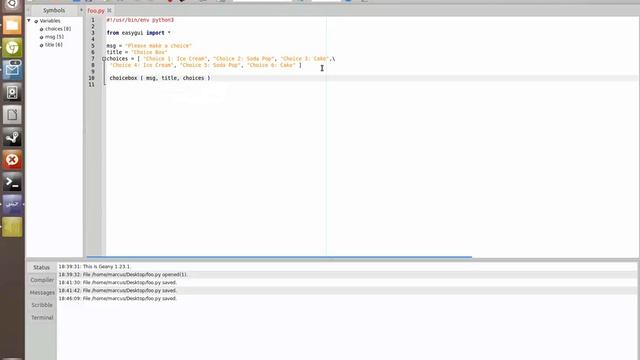Collapse the Variables tree node
This screenshot has height=360, width=640.
pyautogui.click(x=29, y=20)
